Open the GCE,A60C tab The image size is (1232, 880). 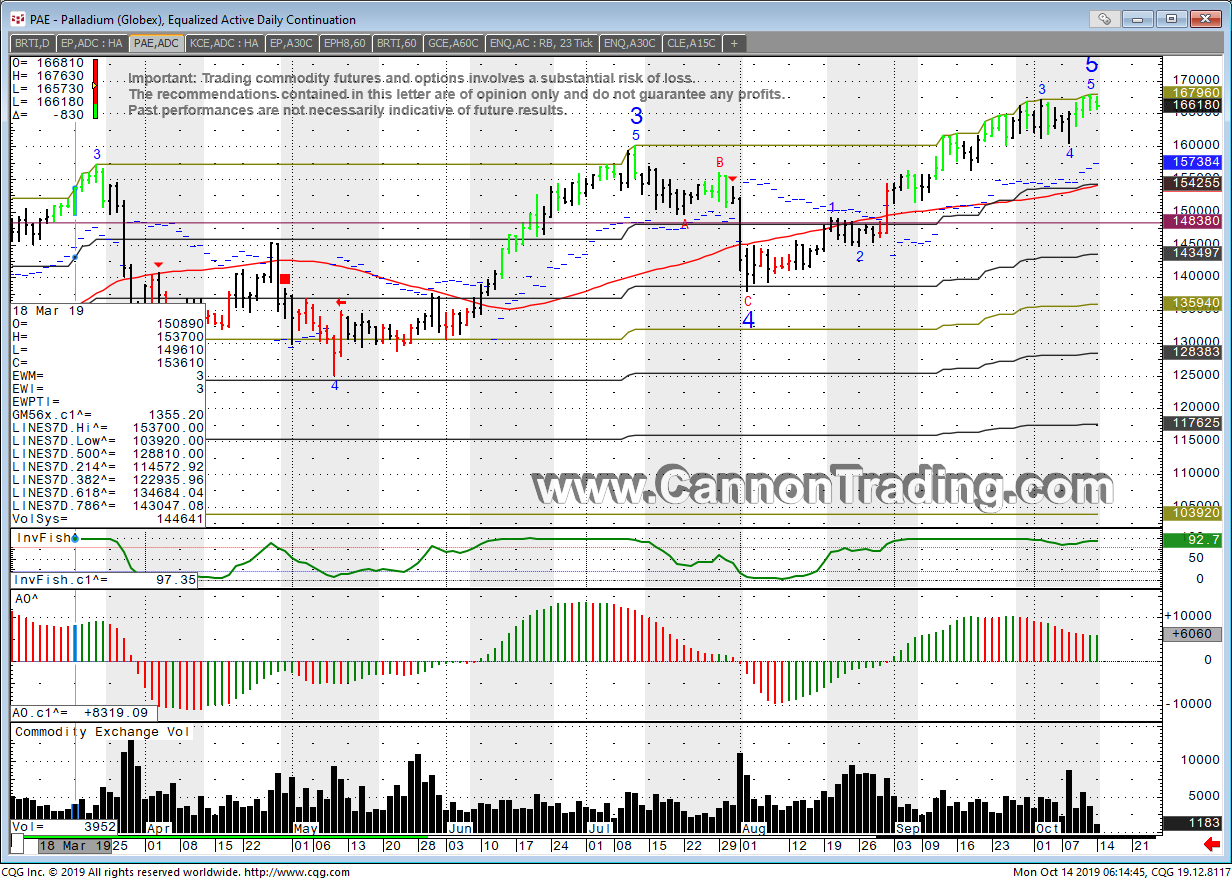(455, 43)
